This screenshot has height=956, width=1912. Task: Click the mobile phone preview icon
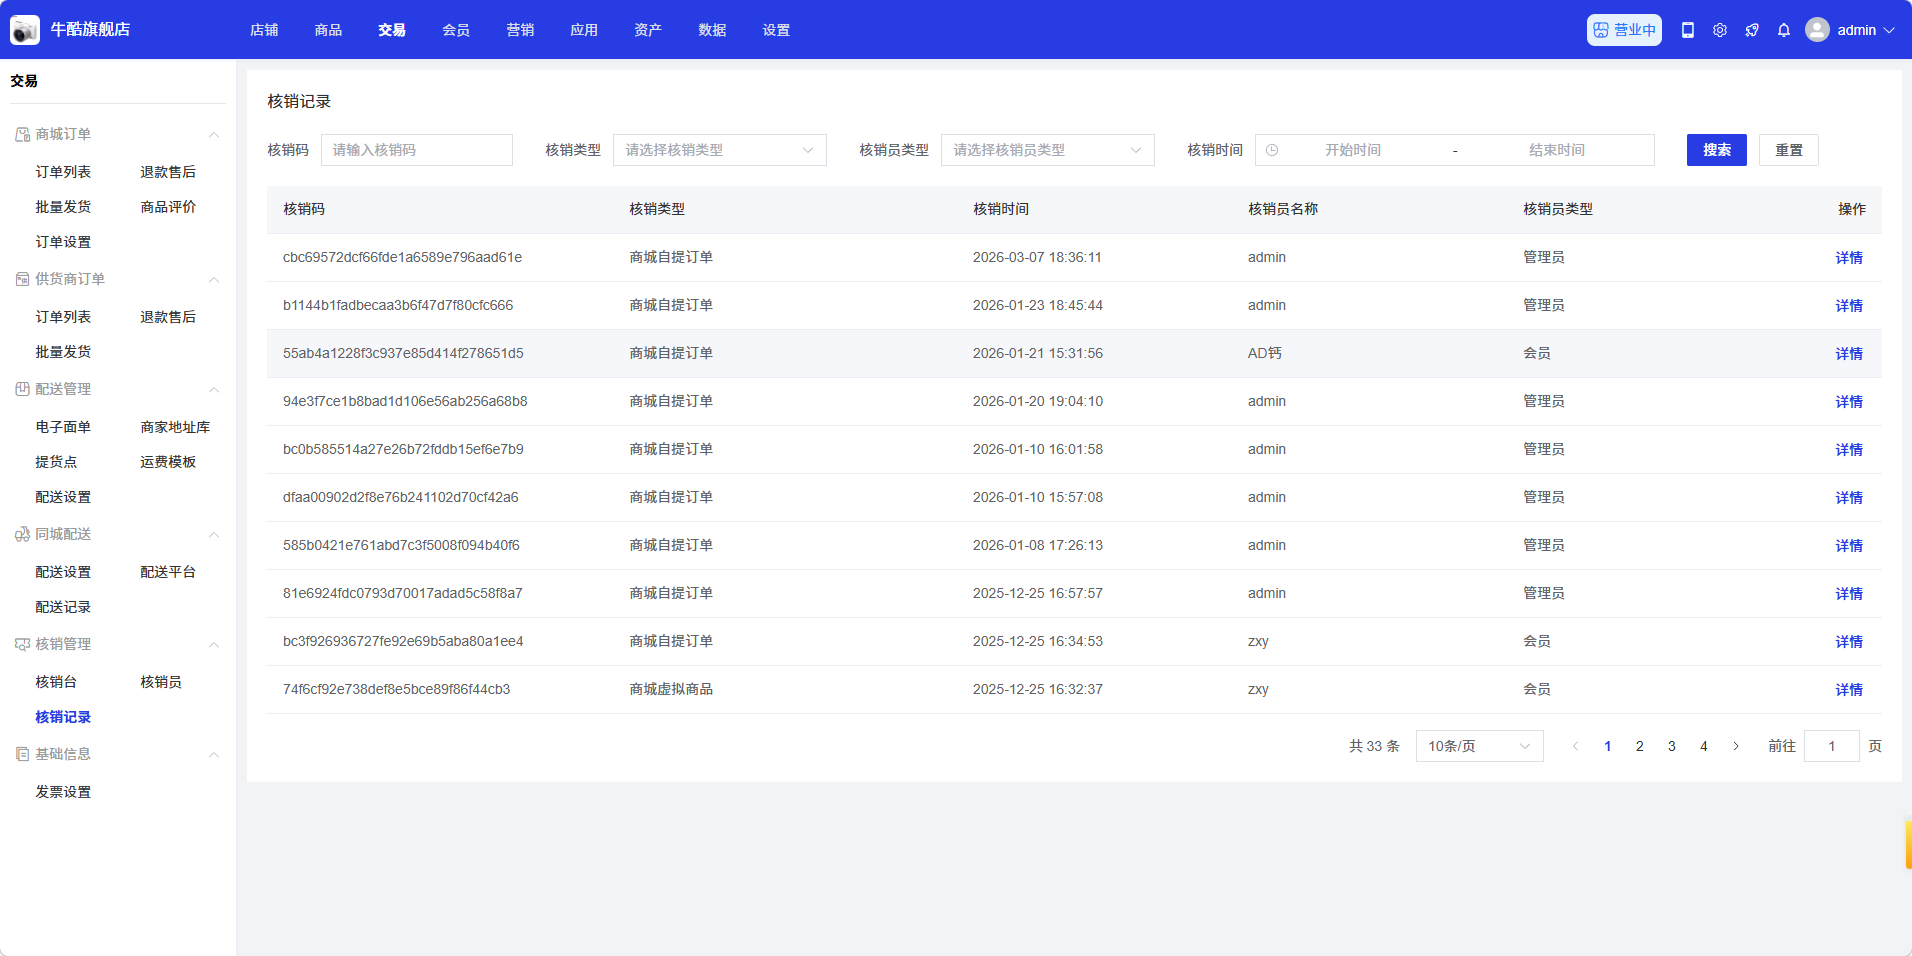[1687, 30]
